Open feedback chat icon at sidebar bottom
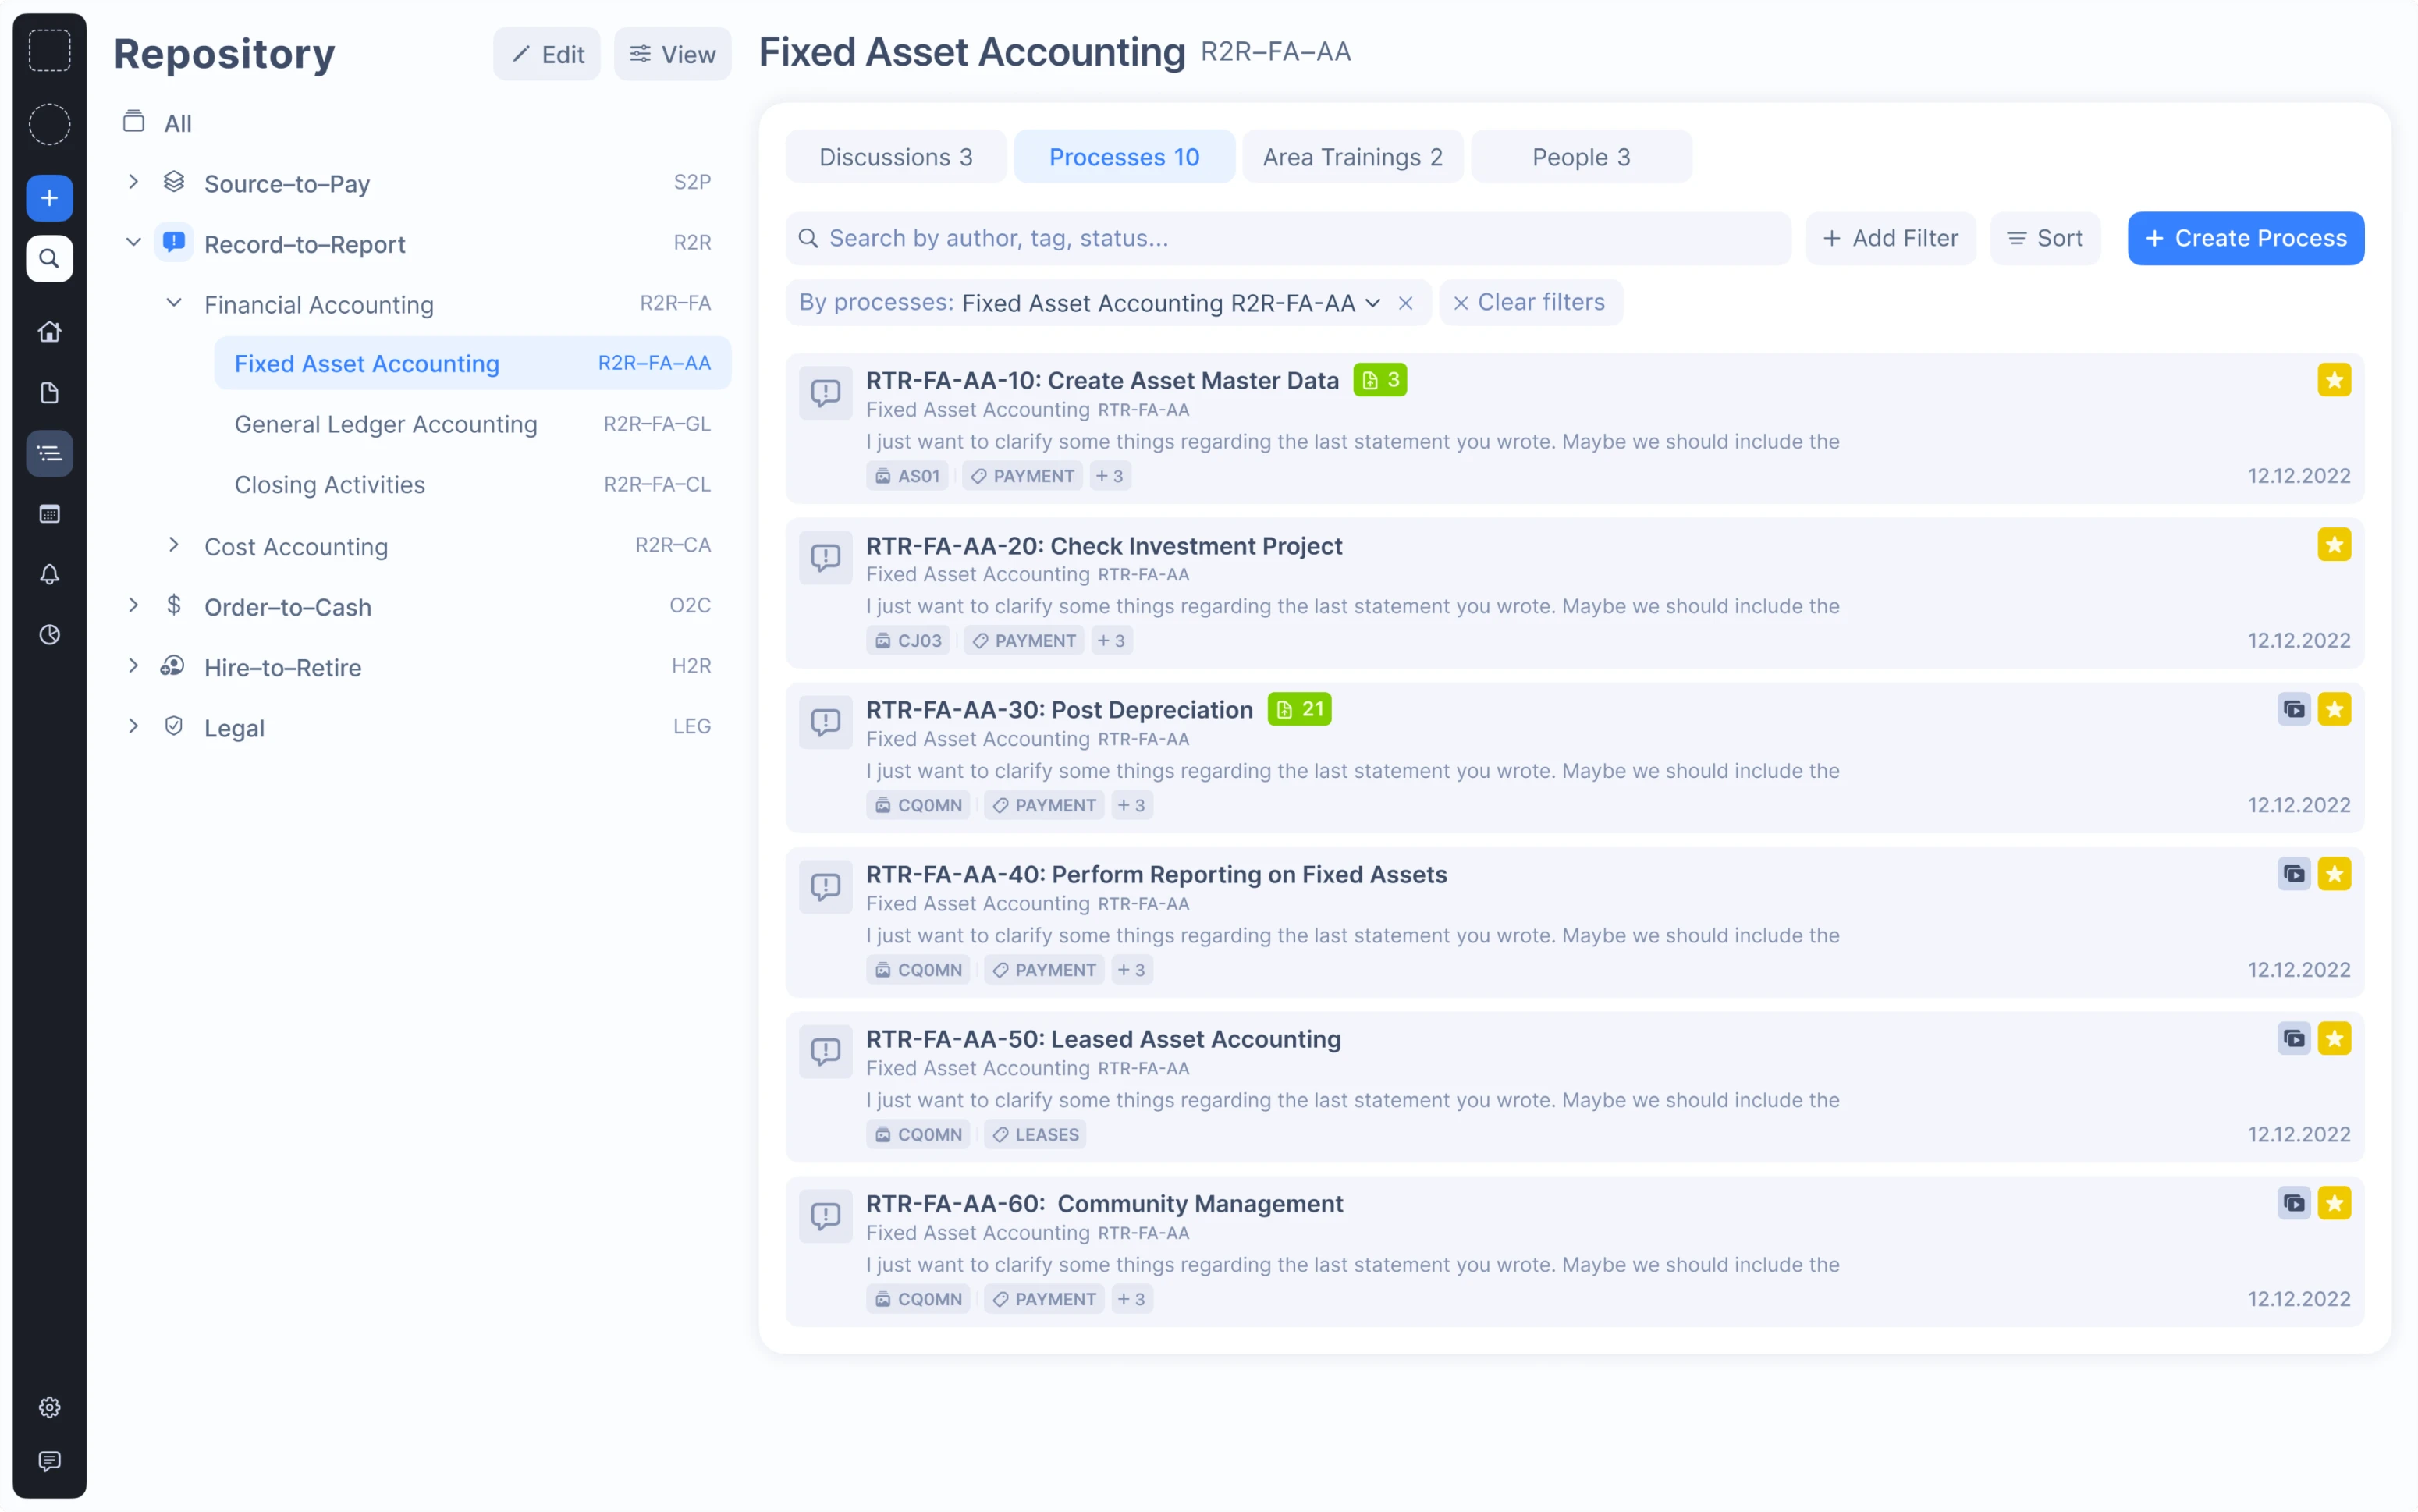 49,1462
